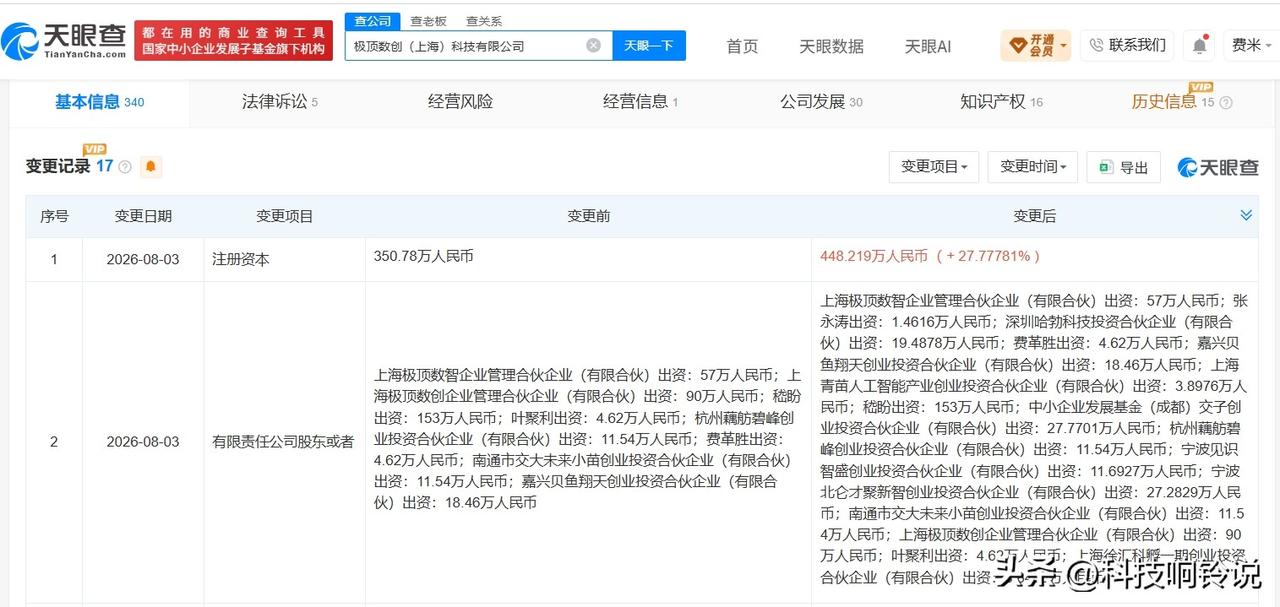Open 天眼数据 navigation link
Screen dimensions: 1280x607
coord(831,46)
